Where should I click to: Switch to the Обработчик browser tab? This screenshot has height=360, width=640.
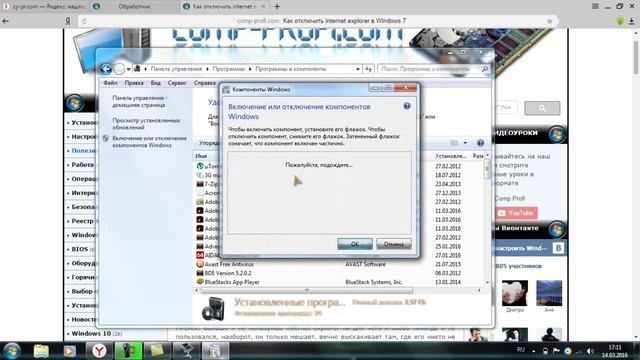coord(134,7)
